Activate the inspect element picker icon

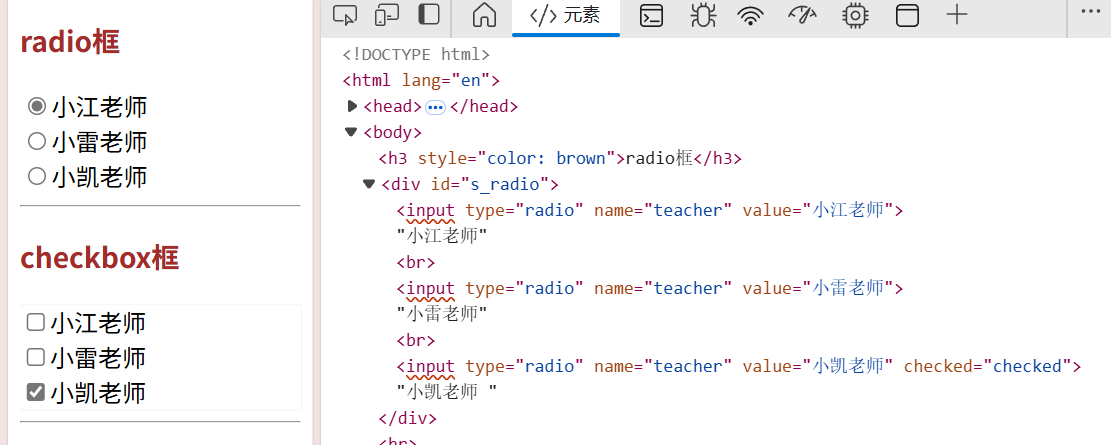[x=345, y=15]
